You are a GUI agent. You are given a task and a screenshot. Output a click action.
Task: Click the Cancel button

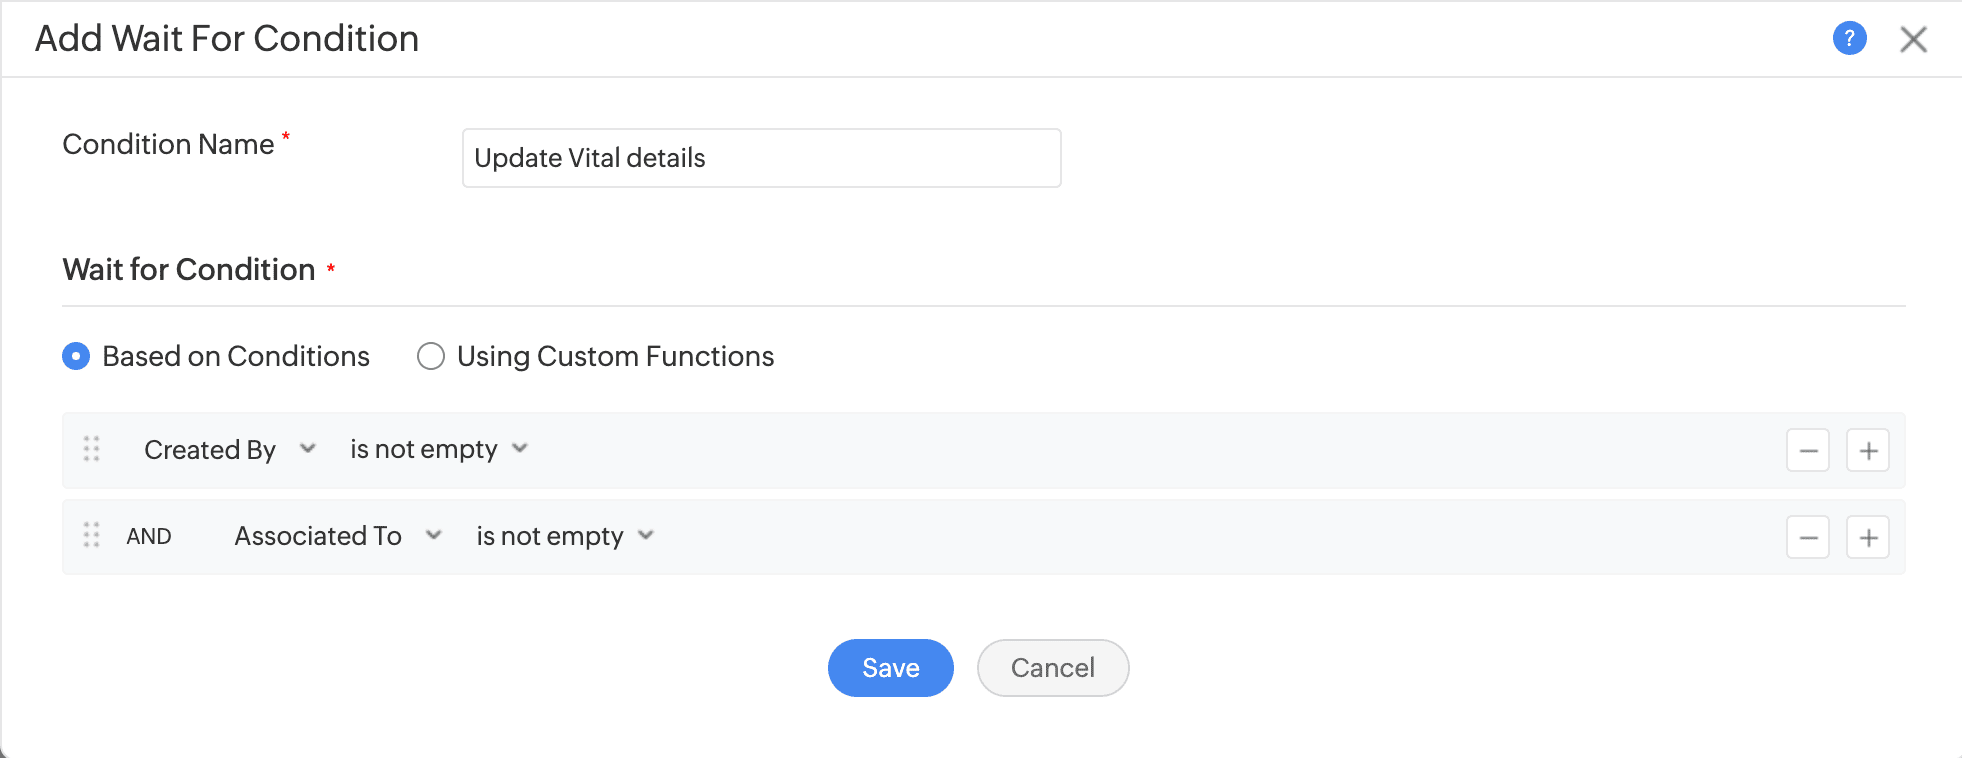[1052, 668]
